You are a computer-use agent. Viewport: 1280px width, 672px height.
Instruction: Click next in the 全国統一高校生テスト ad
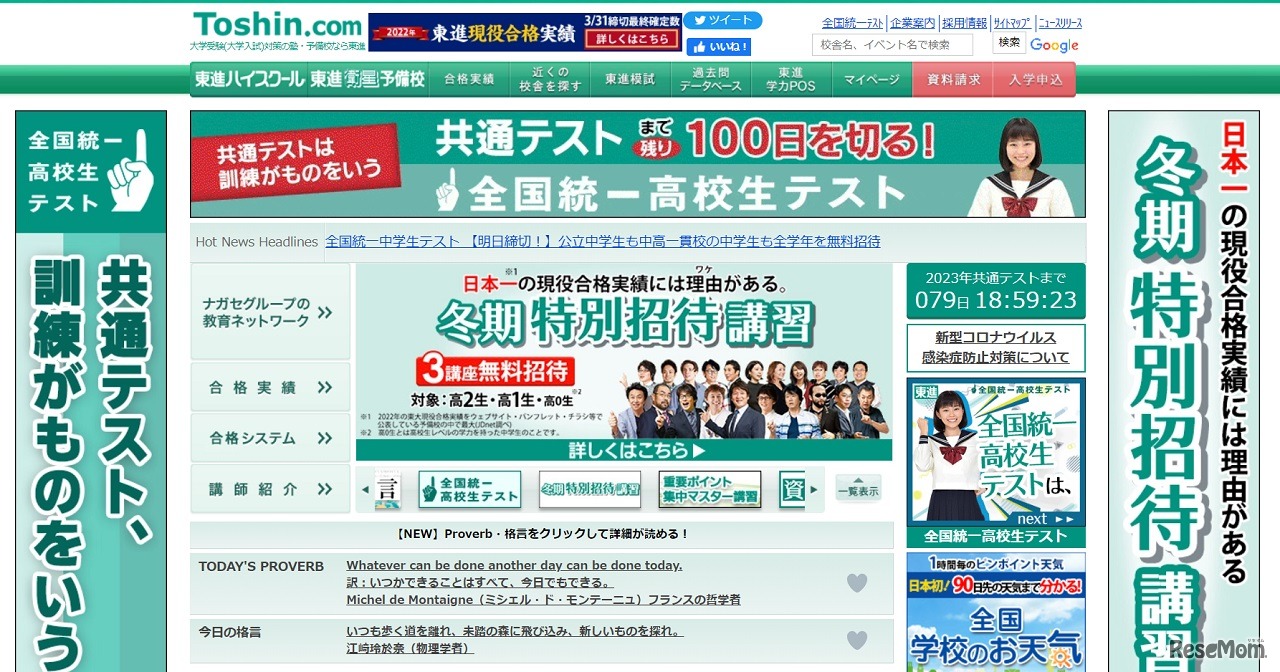coord(1044,519)
